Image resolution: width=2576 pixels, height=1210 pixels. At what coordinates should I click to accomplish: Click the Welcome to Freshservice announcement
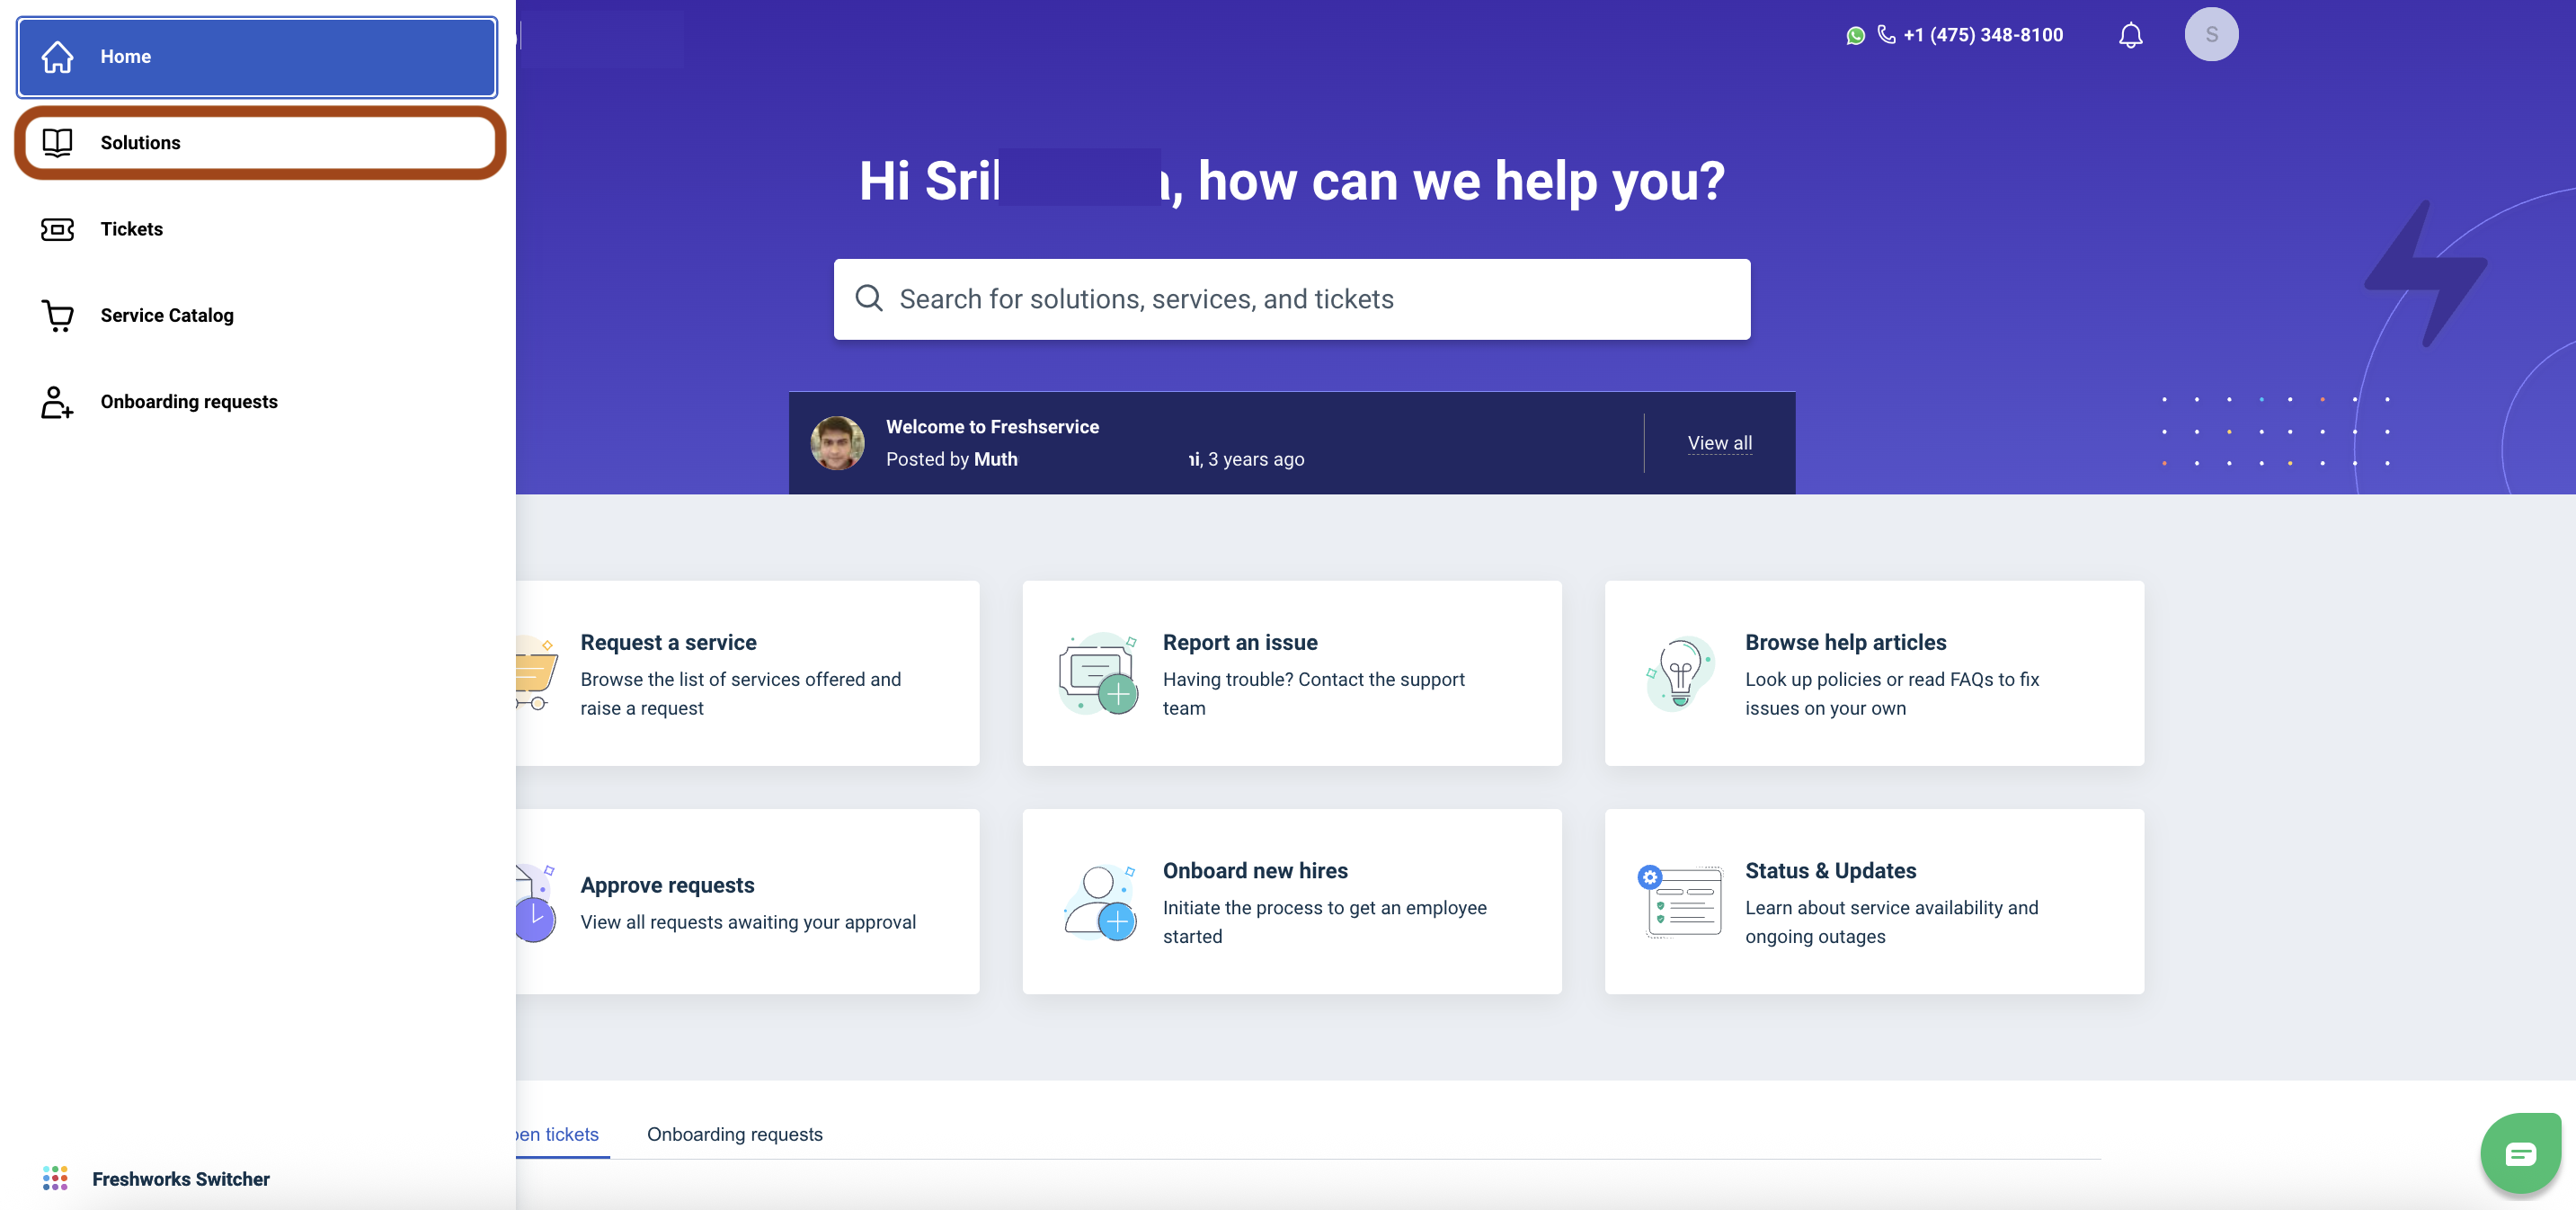[x=992, y=427]
